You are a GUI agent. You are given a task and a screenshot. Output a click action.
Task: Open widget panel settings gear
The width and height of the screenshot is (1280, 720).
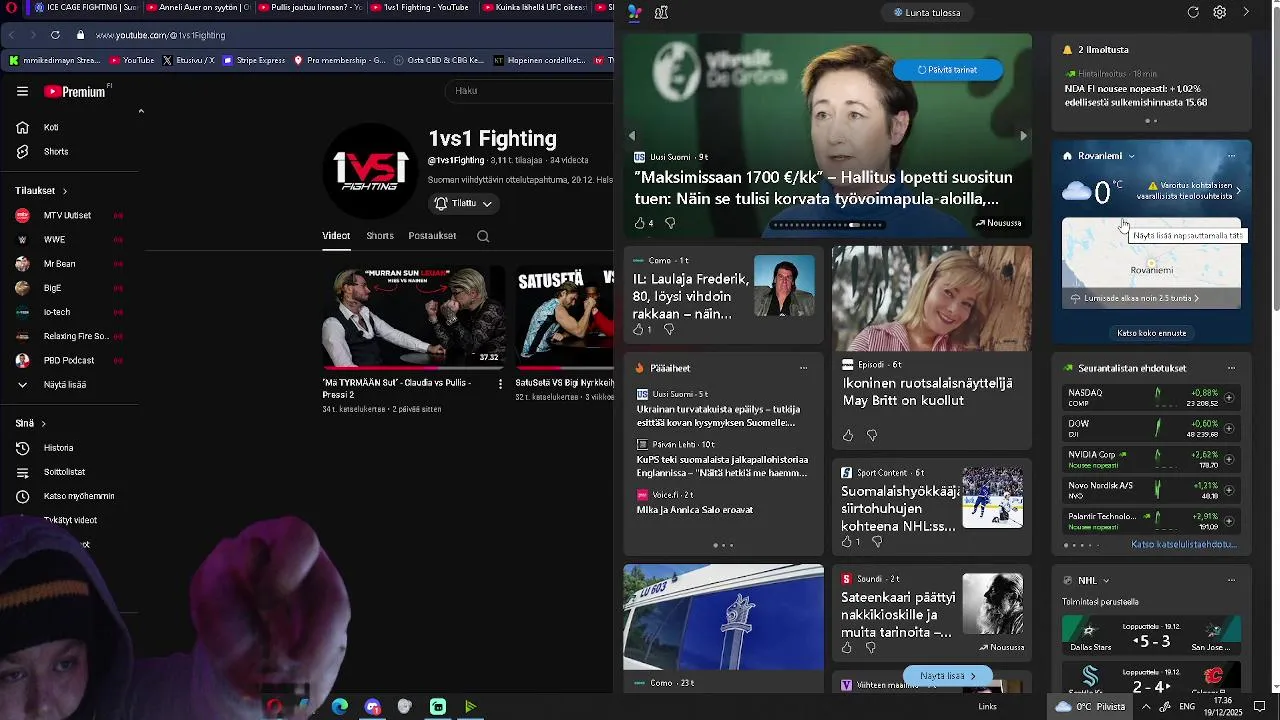click(1220, 12)
